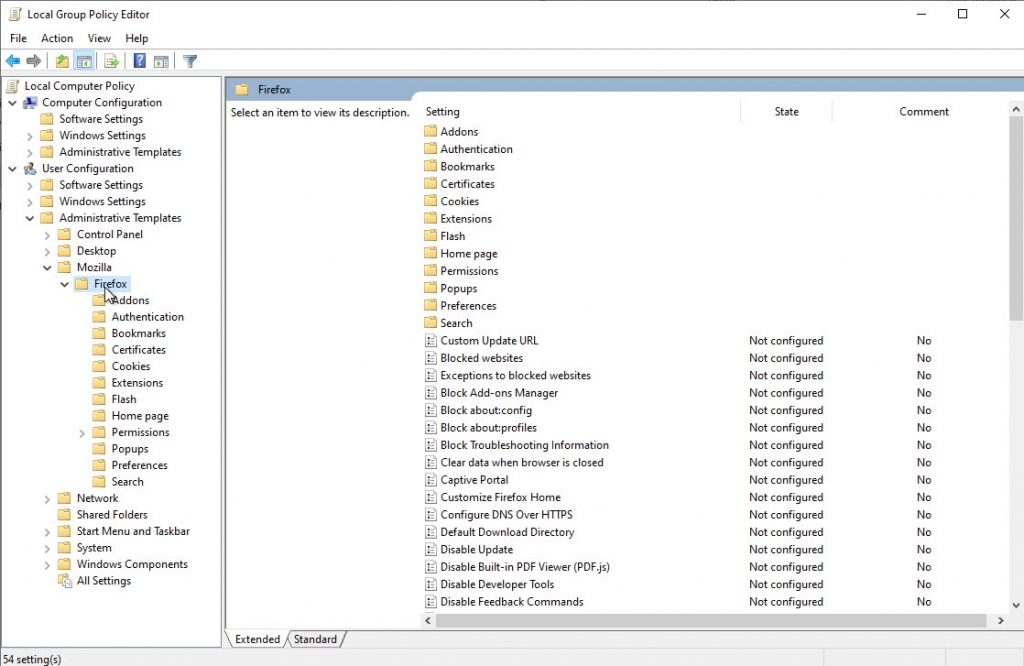Open the Action menu

pos(56,38)
